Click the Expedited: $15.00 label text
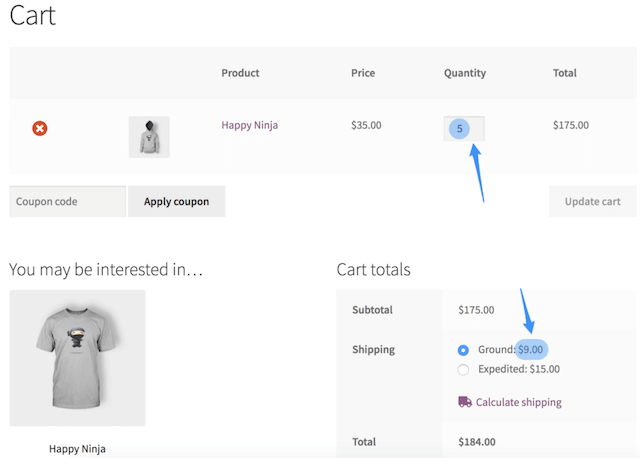The height and width of the screenshot is (458, 640). 518,369
